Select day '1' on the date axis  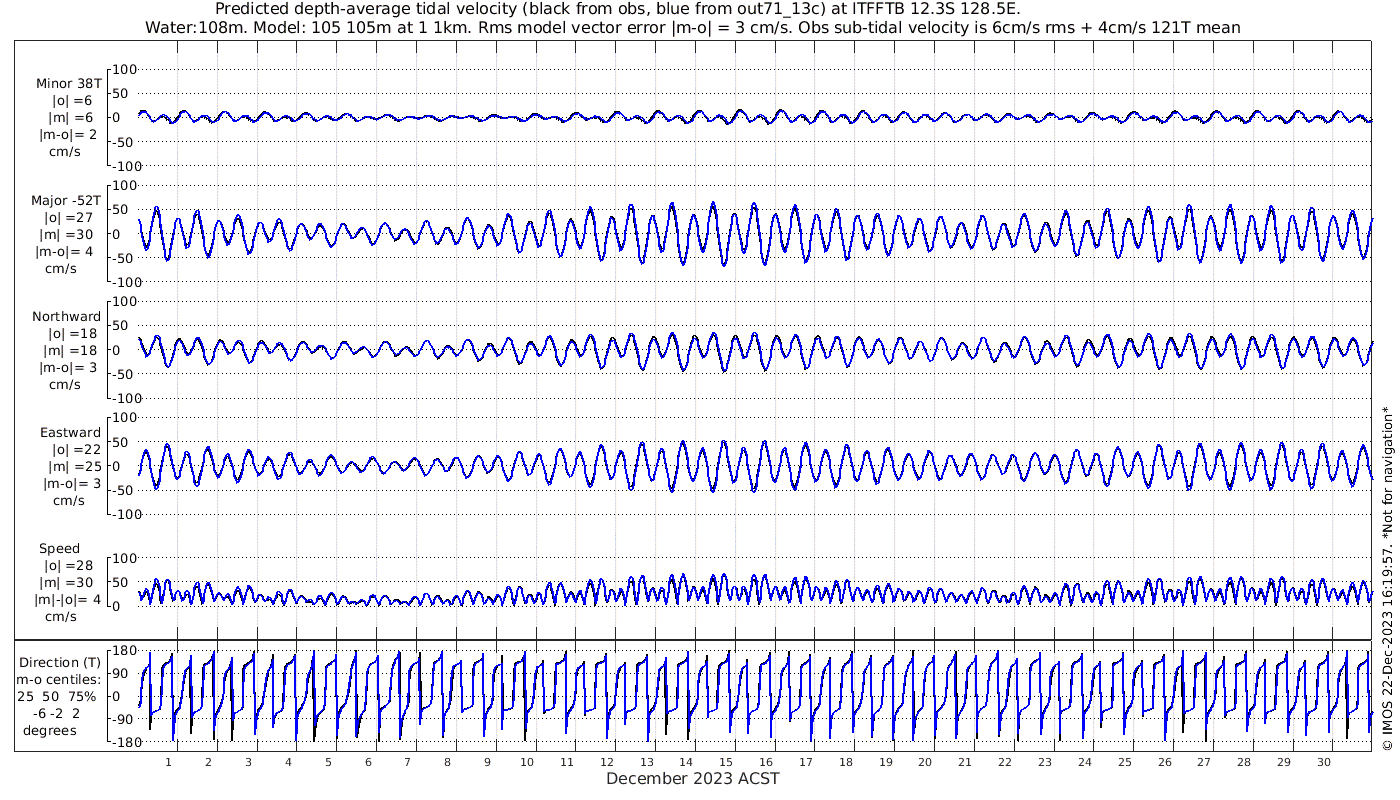coord(169,762)
